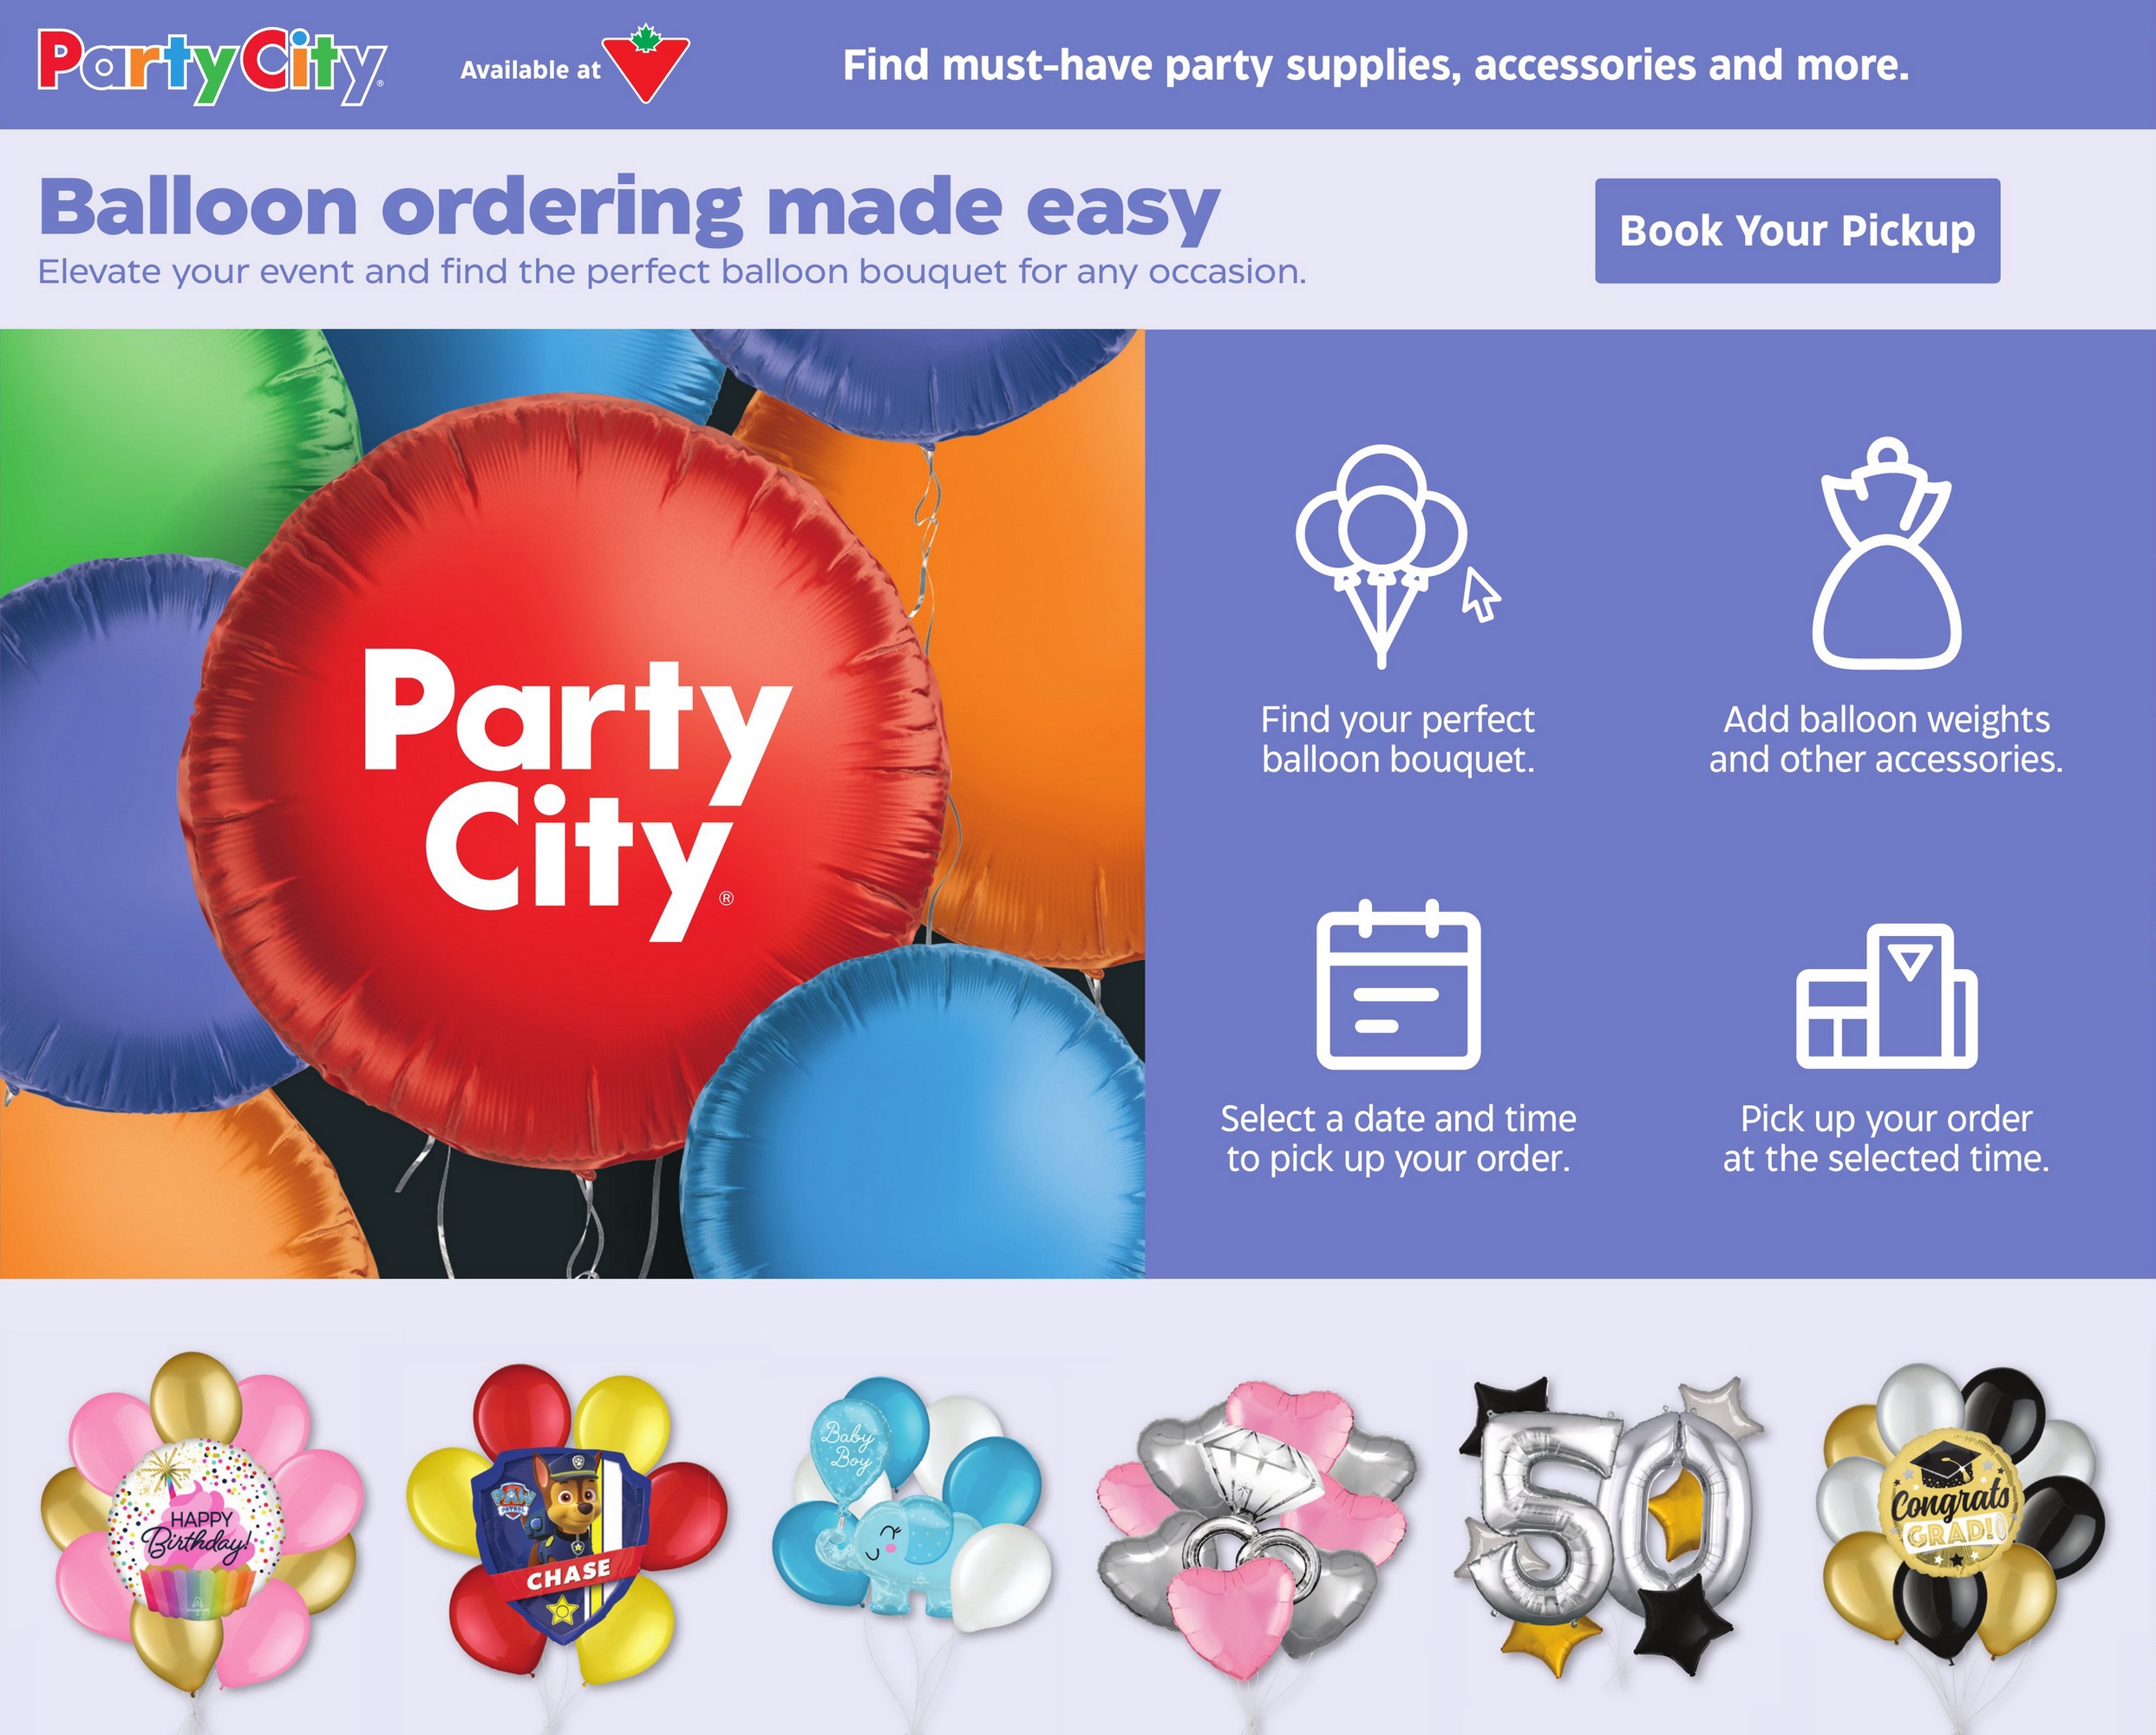Click 'Pick up your order' text
Screen dimensions: 2156x1735
pyautogui.click(x=1886, y=1118)
